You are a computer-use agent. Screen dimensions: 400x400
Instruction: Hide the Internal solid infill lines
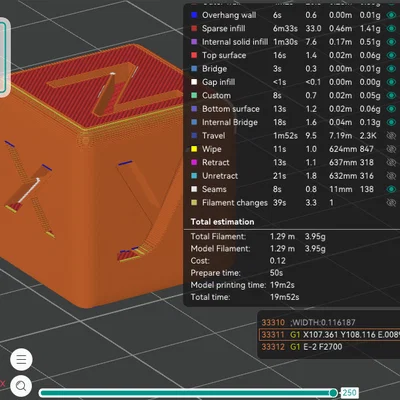(391, 42)
